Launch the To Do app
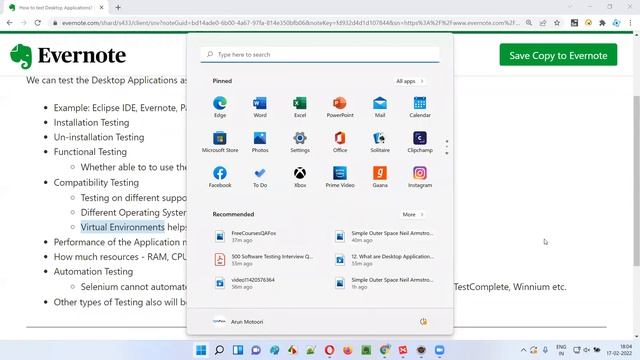This screenshot has height=360, width=640. 260,177
